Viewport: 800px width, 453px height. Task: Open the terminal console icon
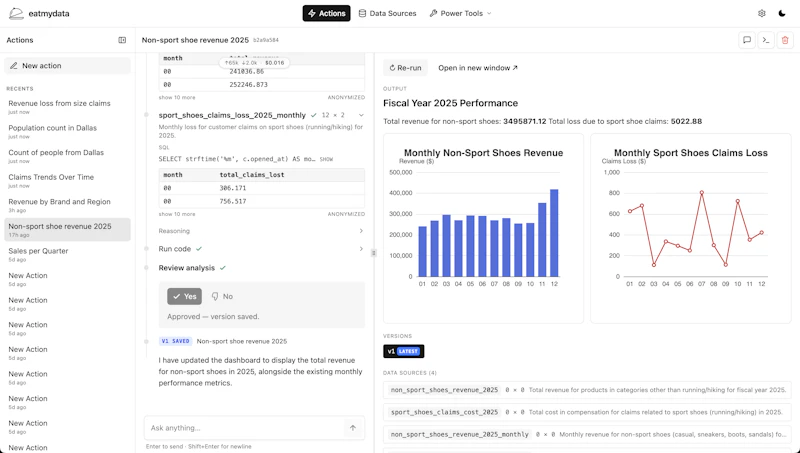(766, 40)
